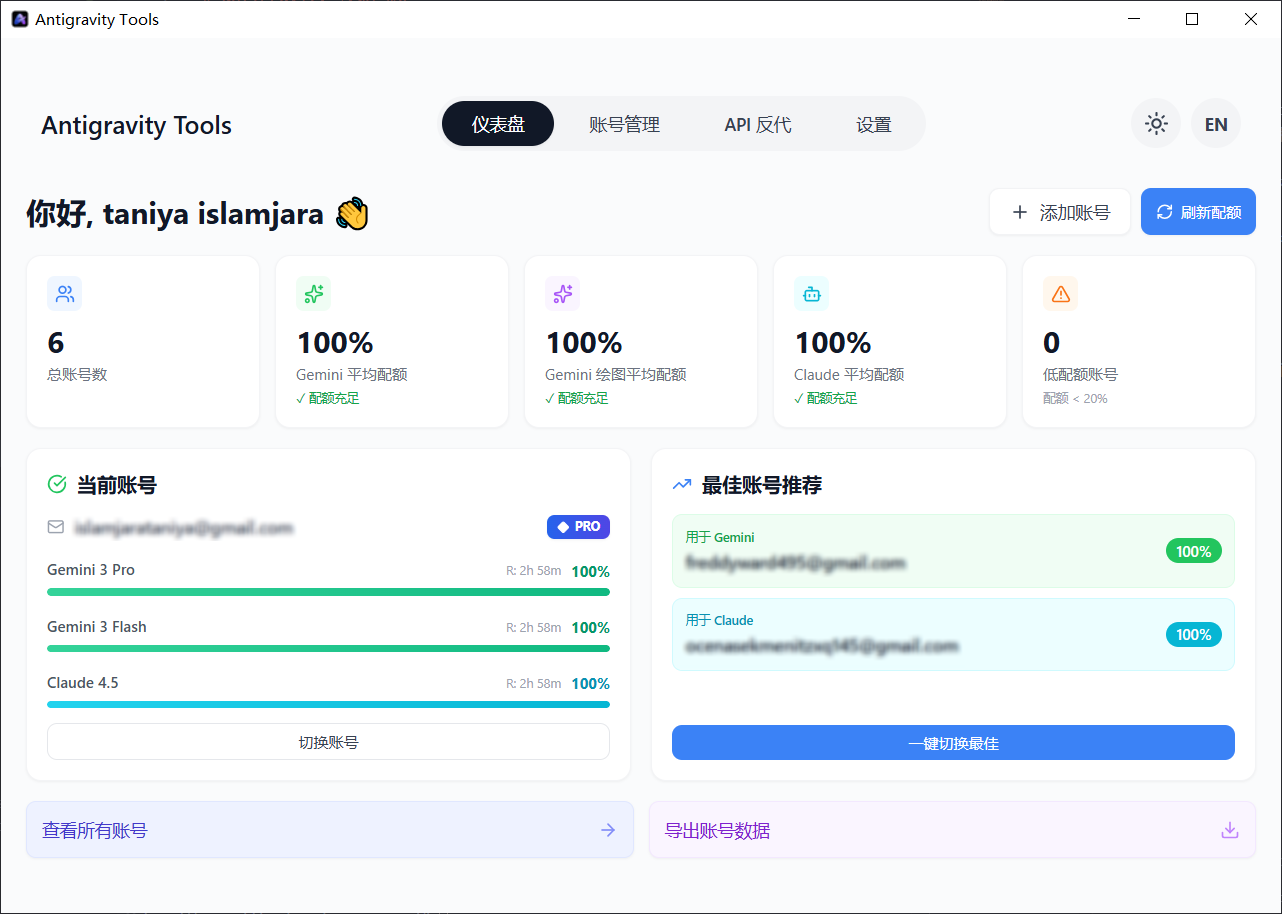This screenshot has height=914, width=1282.
Task: Toggle light/dark theme with sun icon
Action: (x=1156, y=124)
